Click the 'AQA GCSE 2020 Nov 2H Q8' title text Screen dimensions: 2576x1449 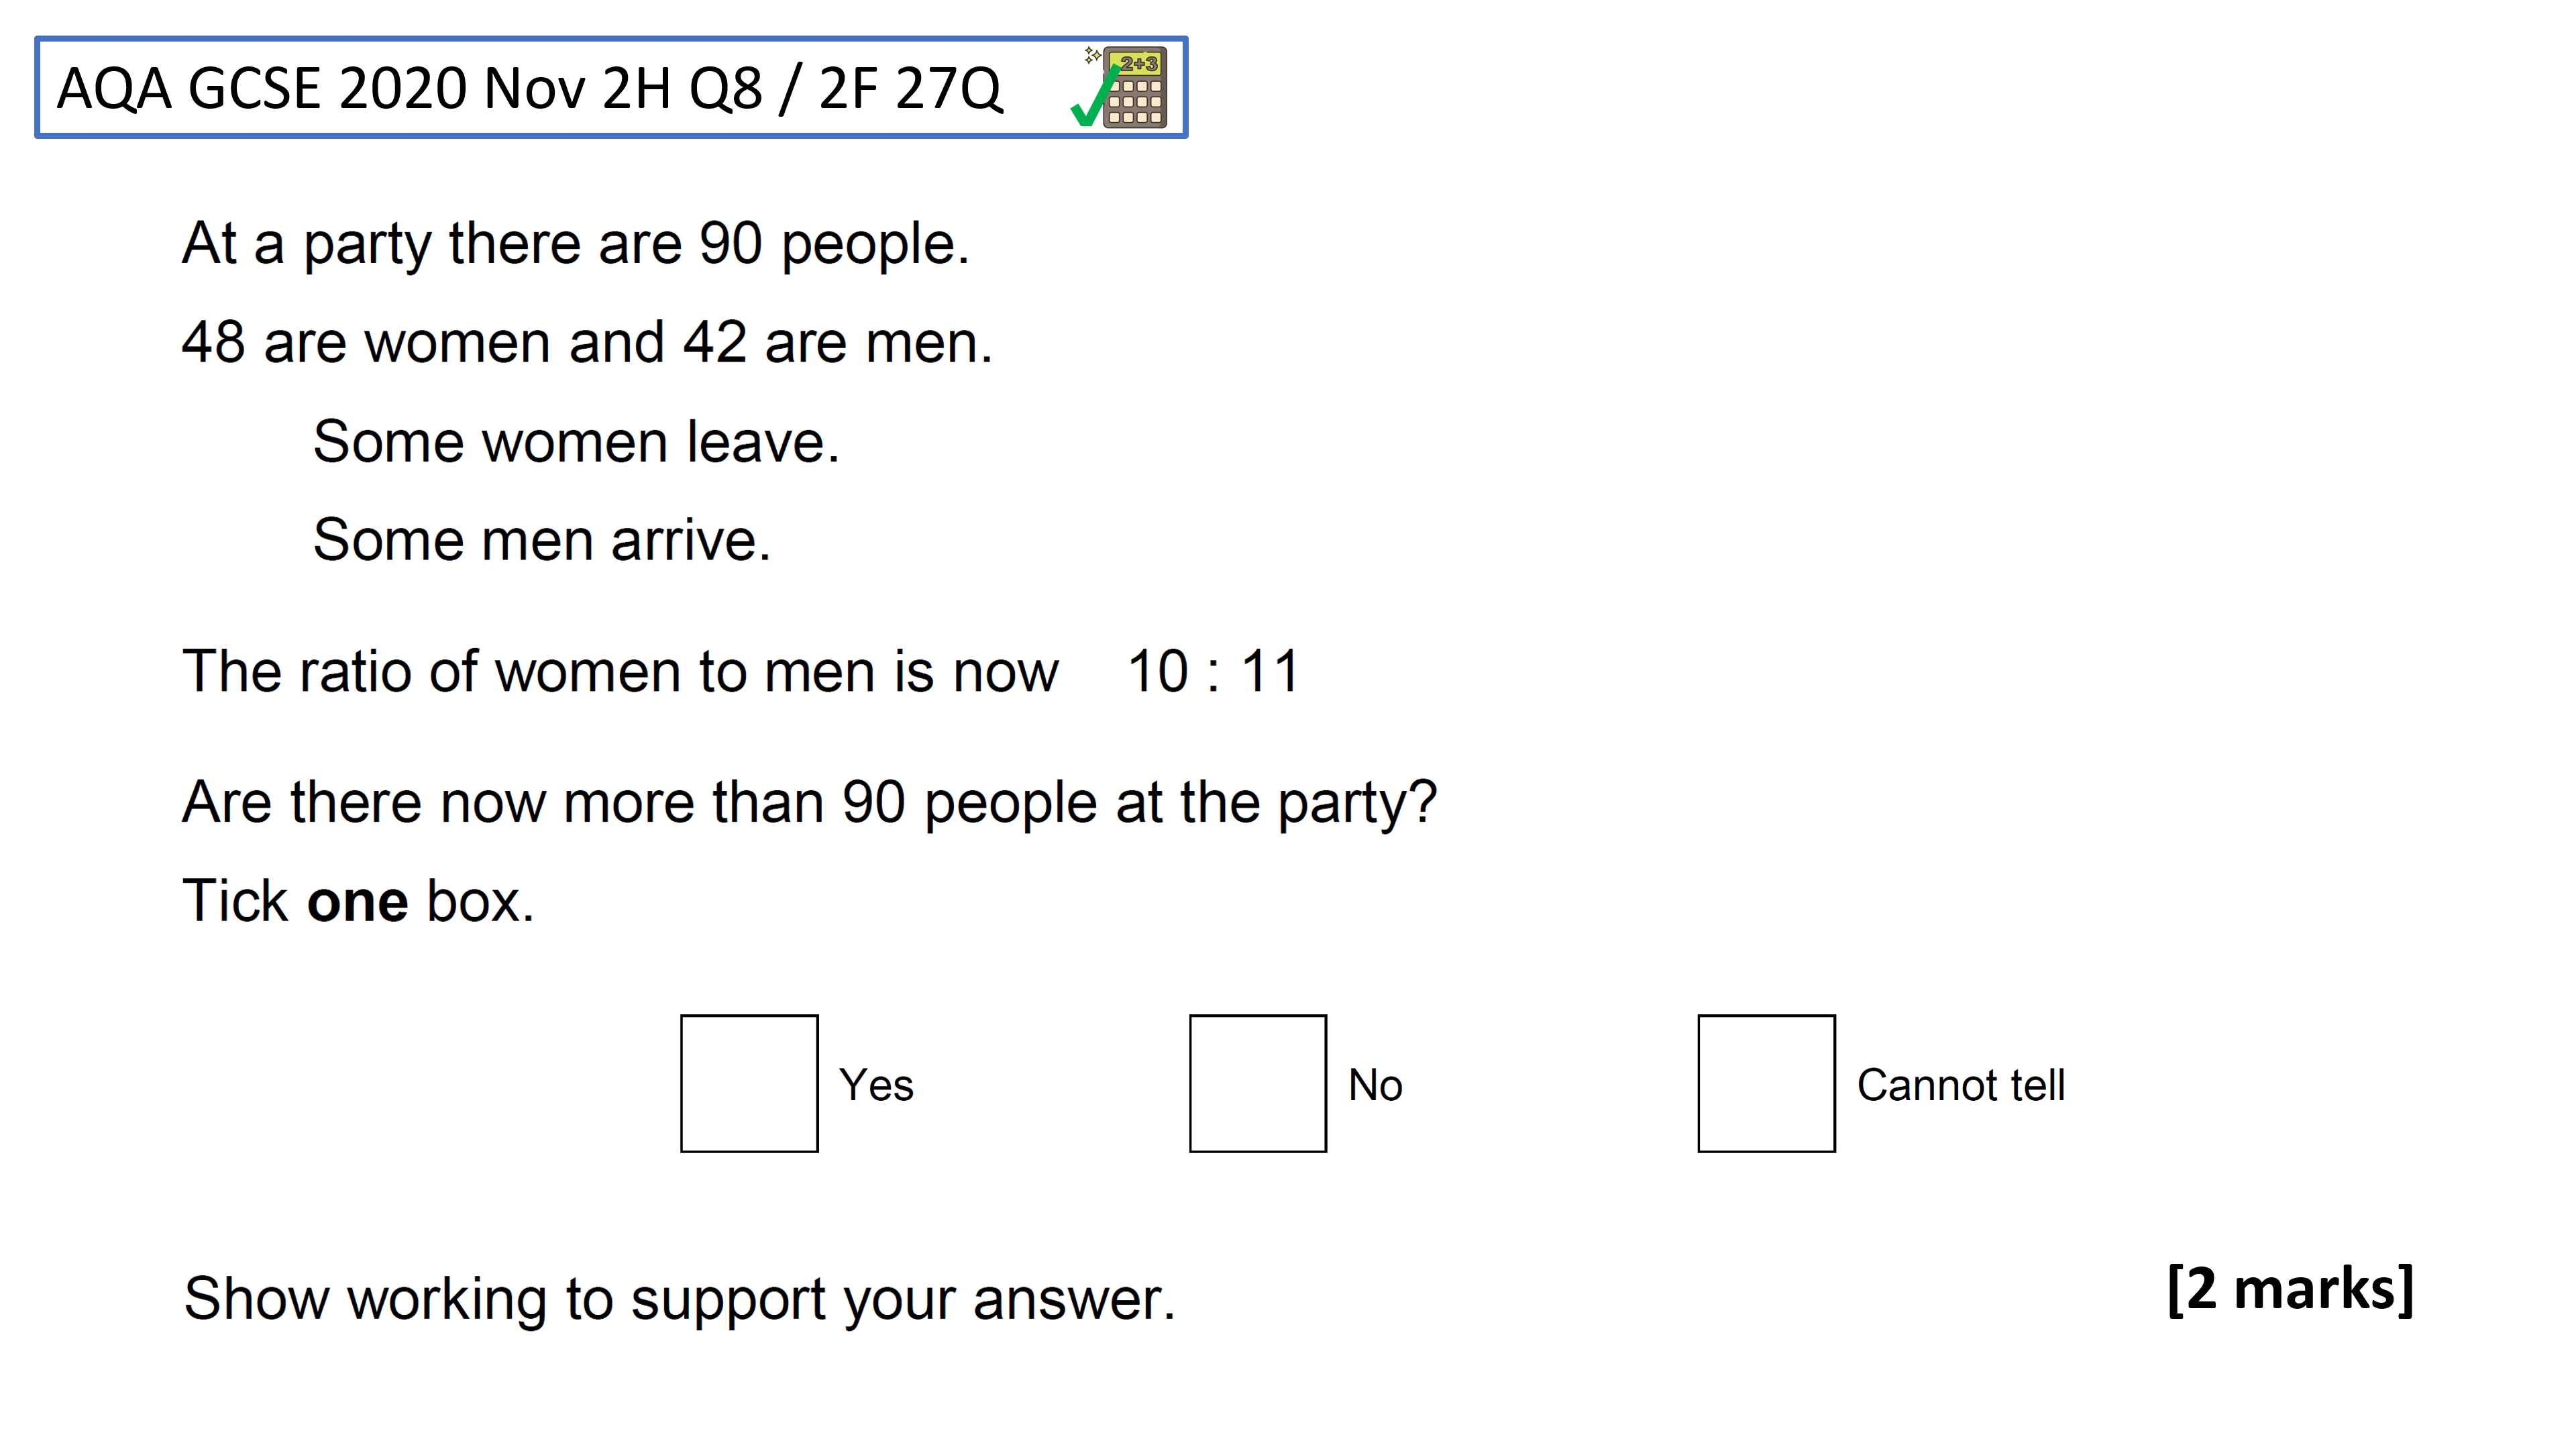click(x=409, y=89)
